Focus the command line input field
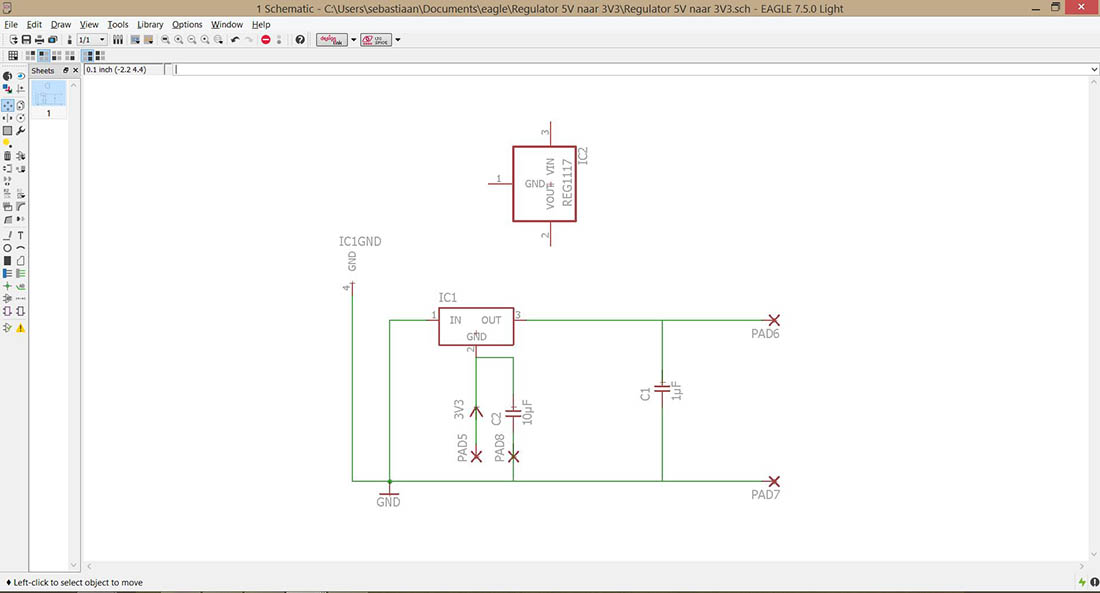The height and width of the screenshot is (593, 1100). 631,69
